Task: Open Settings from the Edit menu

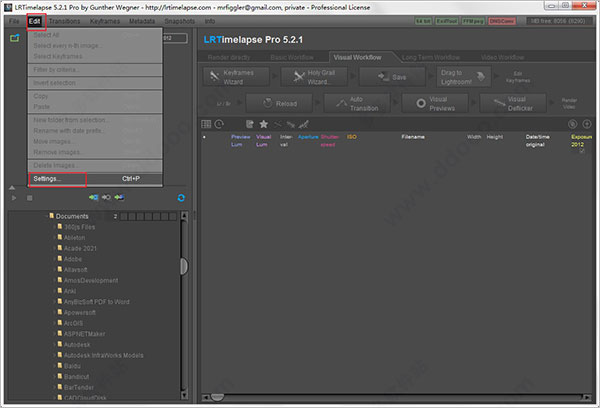Action: [x=95, y=179]
